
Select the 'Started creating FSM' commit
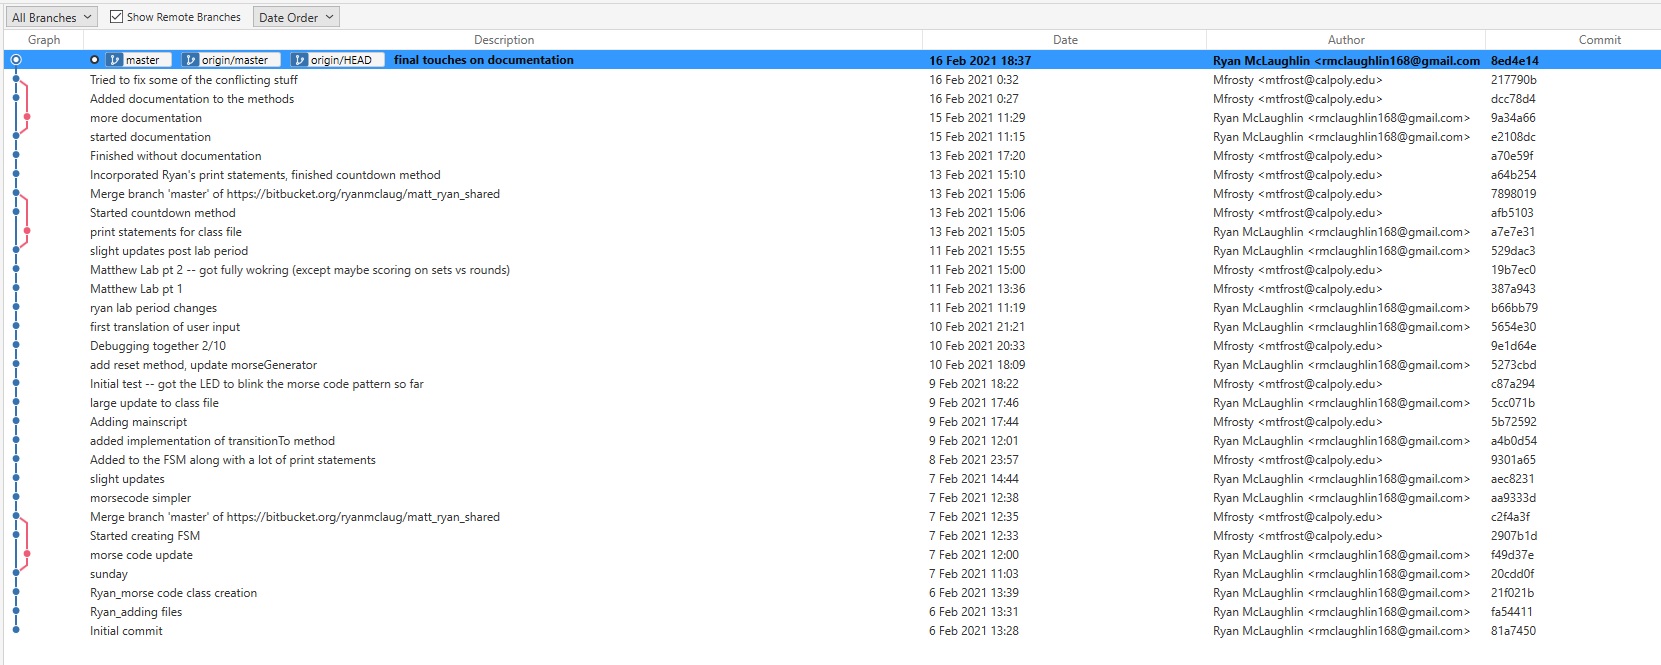145,536
